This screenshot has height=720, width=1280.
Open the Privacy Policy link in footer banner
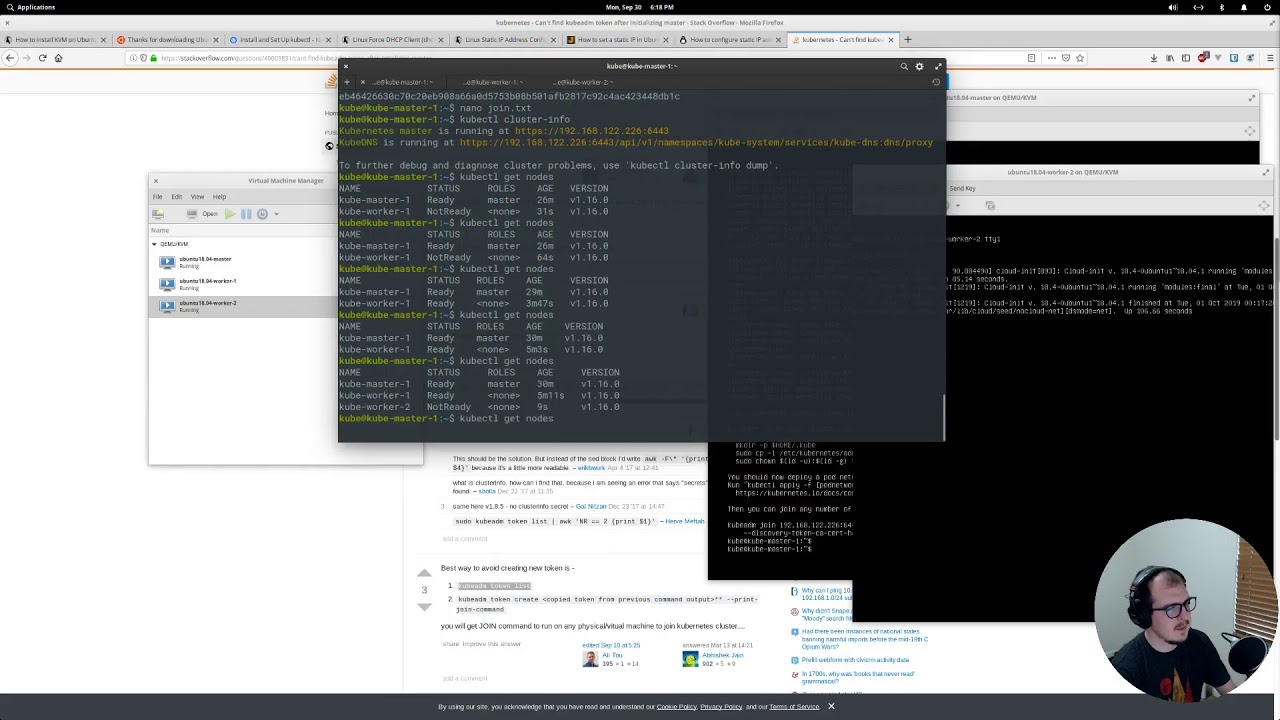tap(721, 707)
